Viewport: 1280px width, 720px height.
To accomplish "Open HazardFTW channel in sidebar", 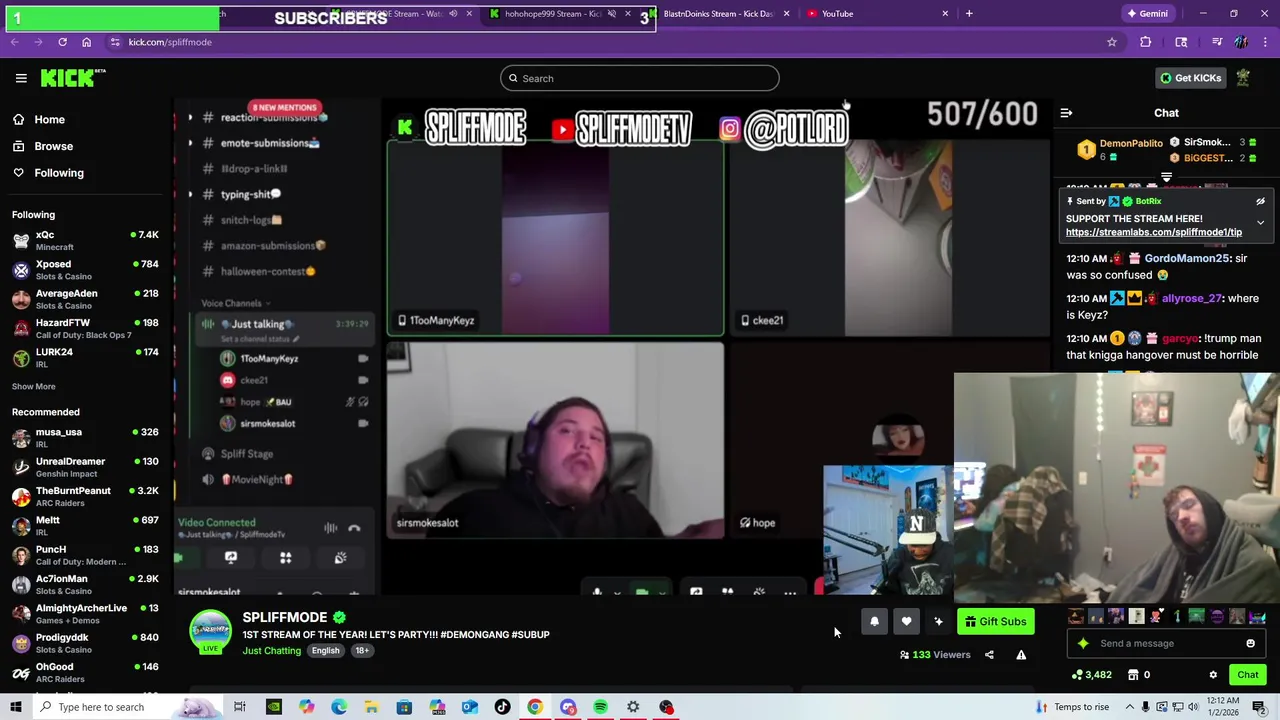I will [x=85, y=328].
